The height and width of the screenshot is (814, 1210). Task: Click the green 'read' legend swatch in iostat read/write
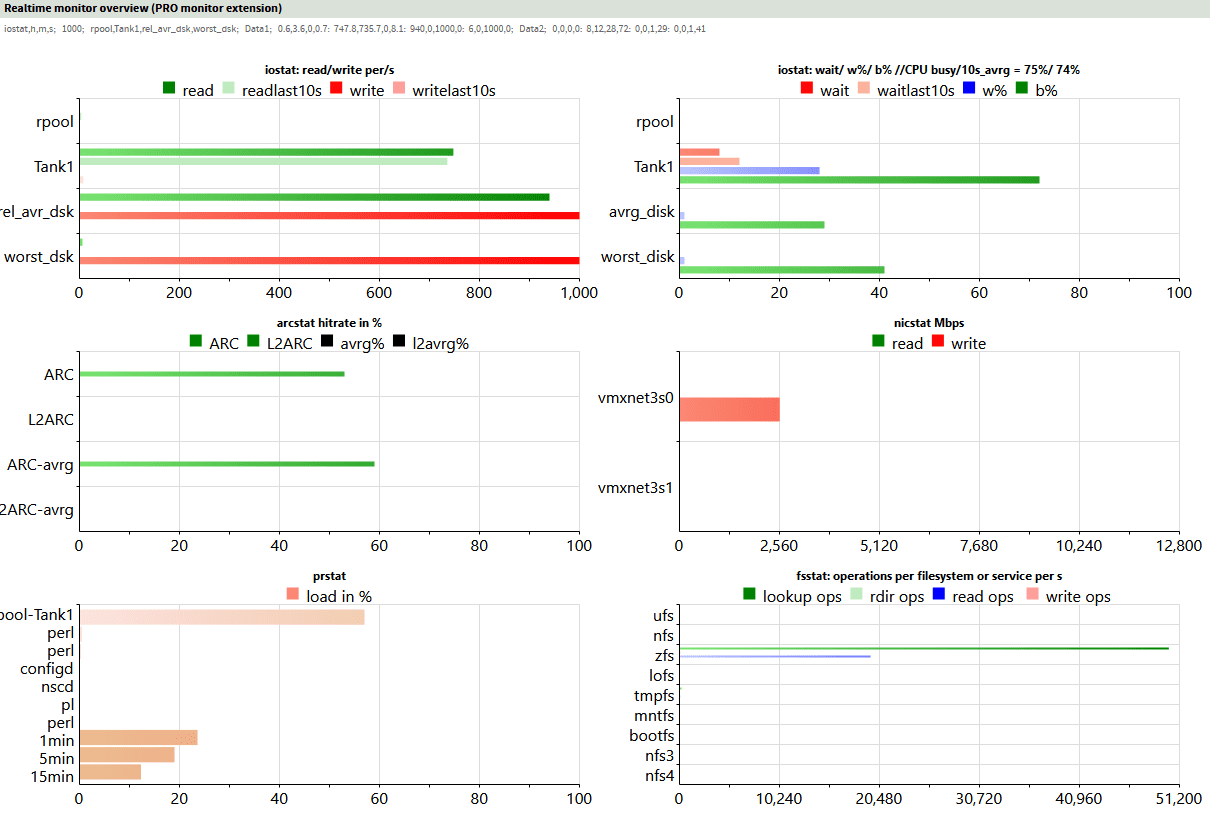(x=169, y=89)
